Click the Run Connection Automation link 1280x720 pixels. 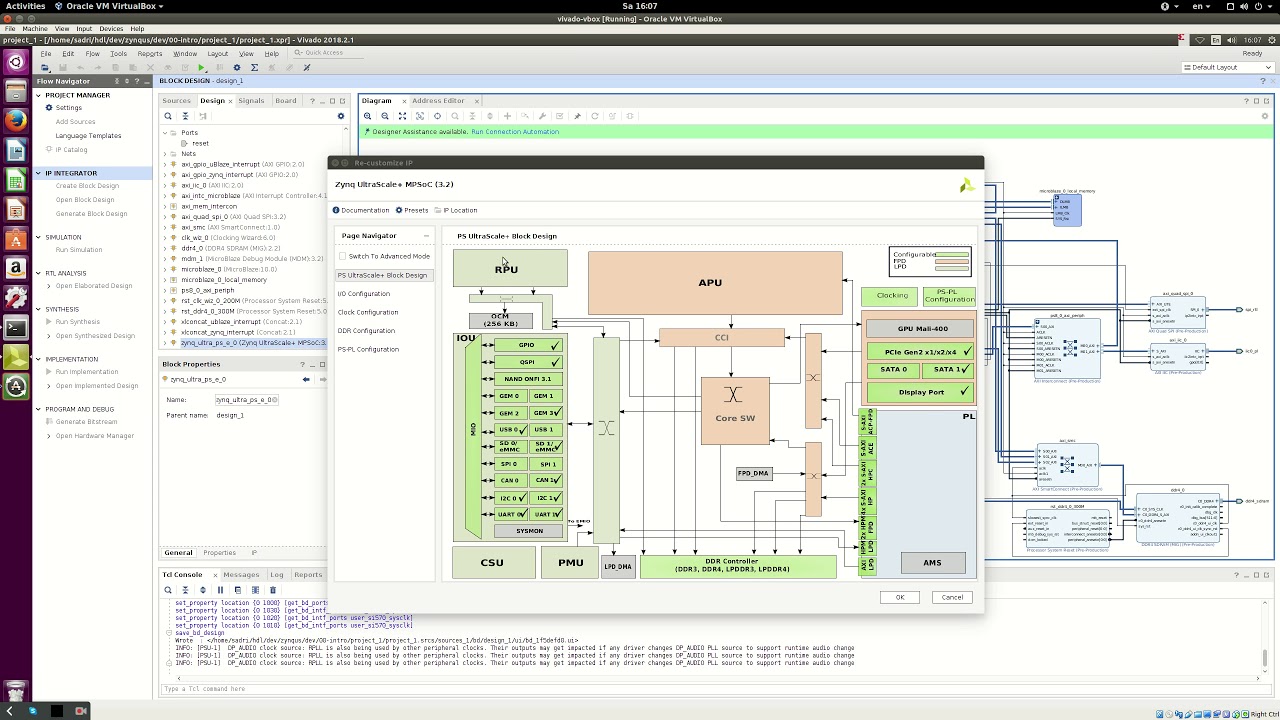pos(515,132)
